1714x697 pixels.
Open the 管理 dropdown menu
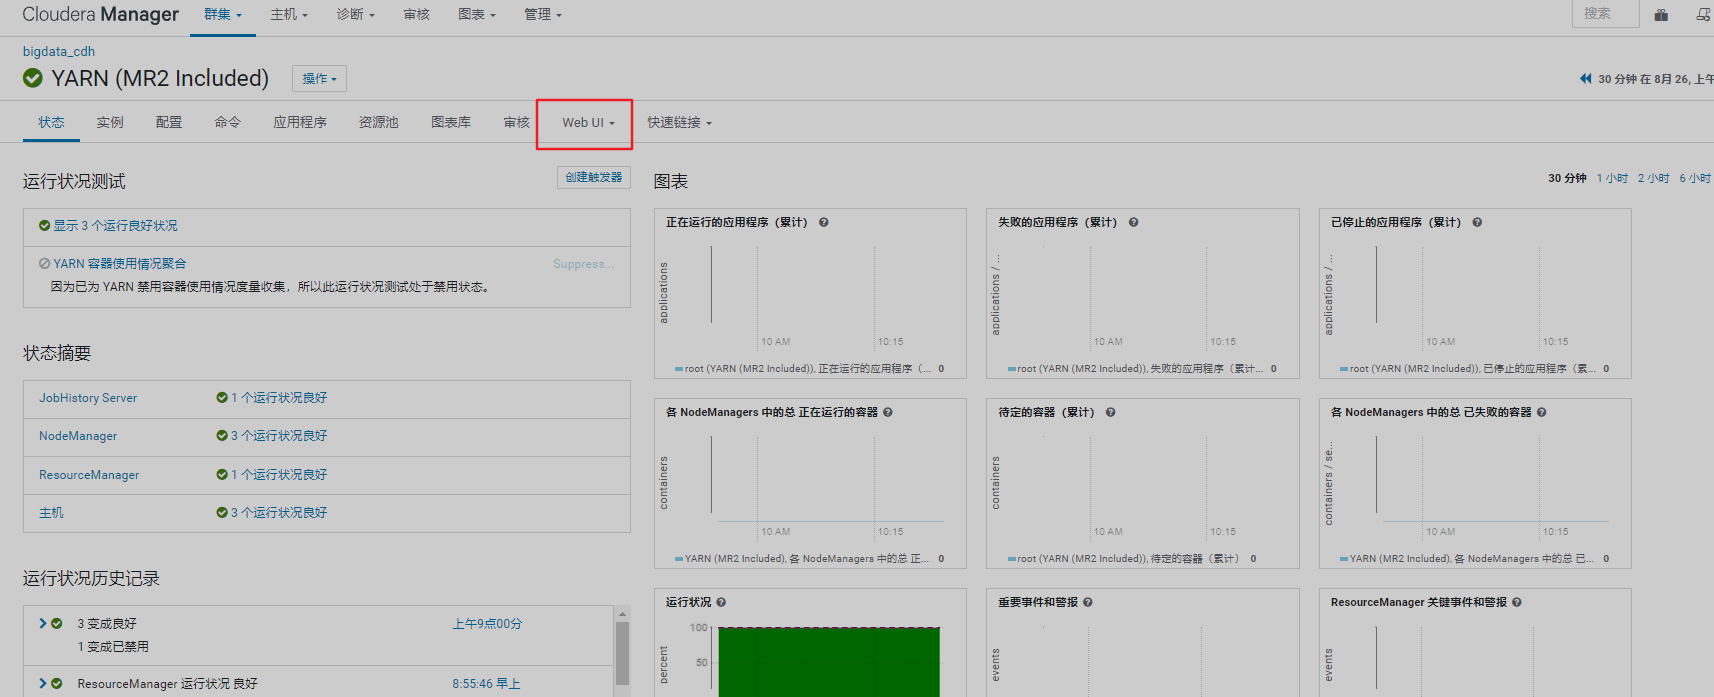click(x=543, y=15)
